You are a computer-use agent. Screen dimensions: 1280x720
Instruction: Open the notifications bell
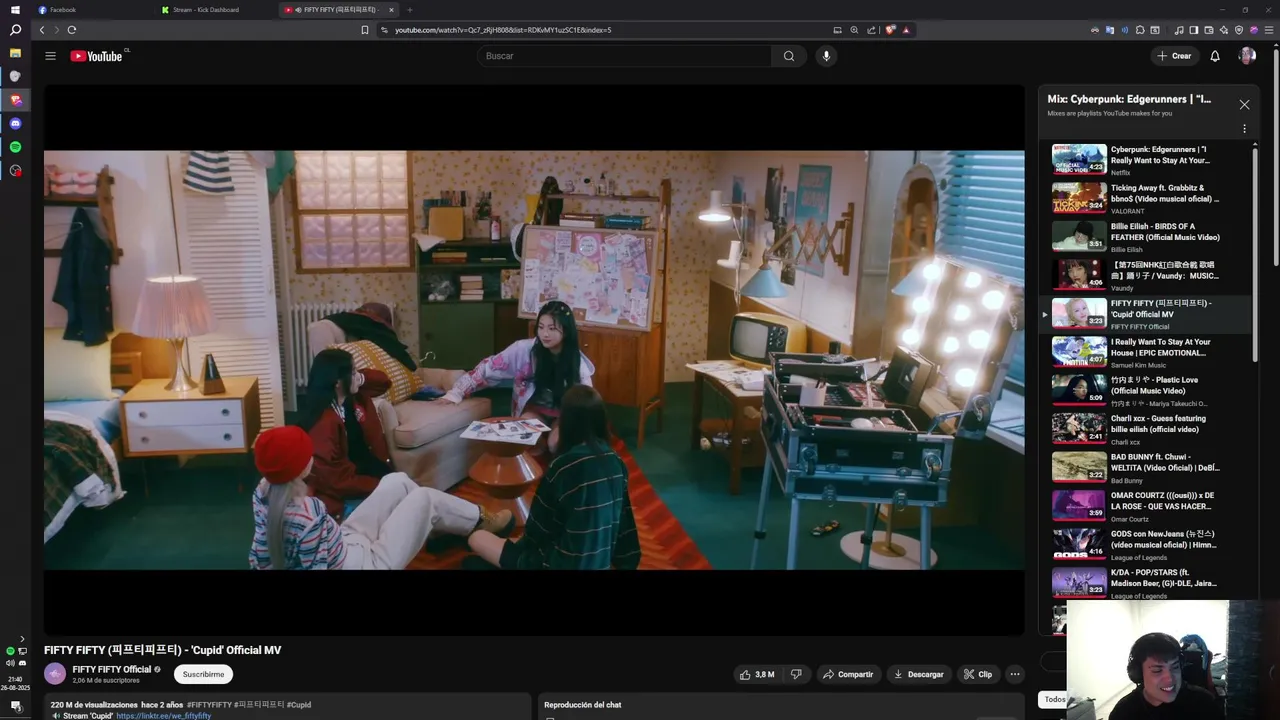1215,56
